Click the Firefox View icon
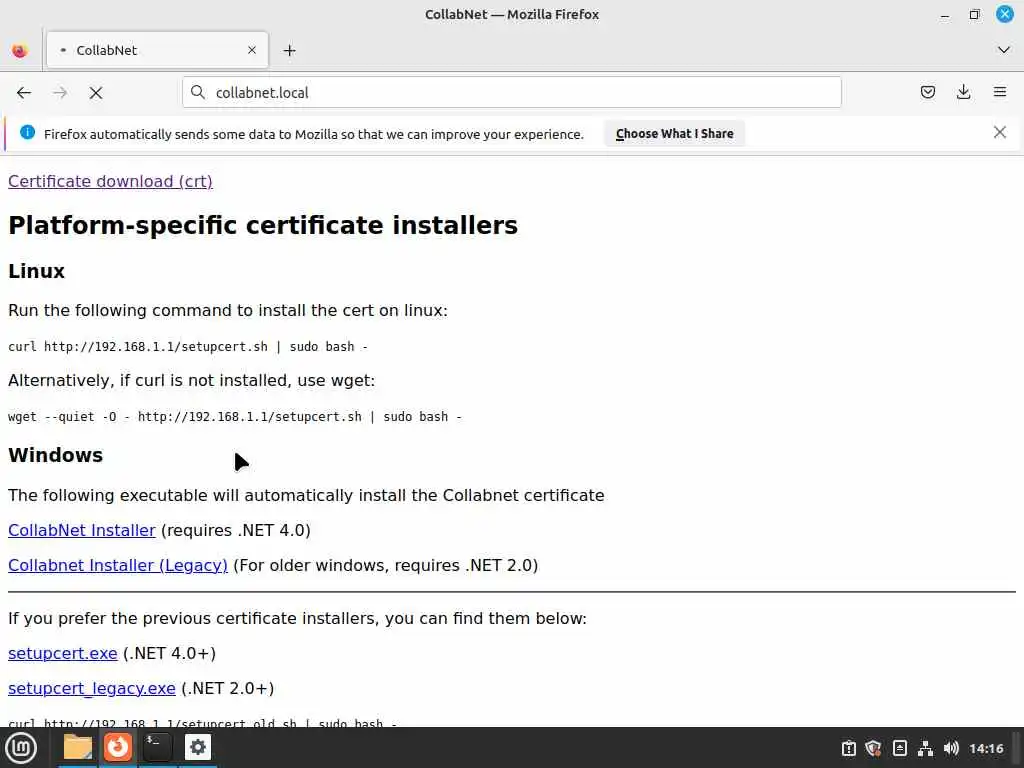 20,50
